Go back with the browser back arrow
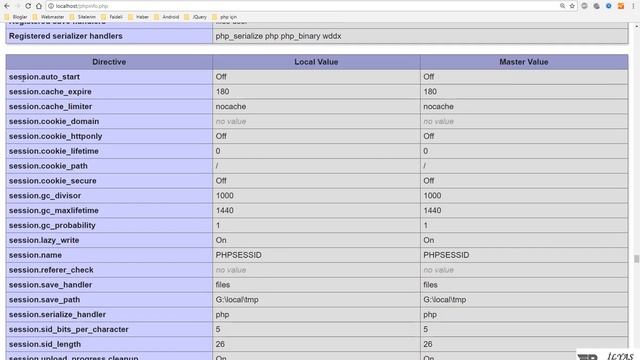Viewport: 640px width, 360px height. (x=7, y=6)
